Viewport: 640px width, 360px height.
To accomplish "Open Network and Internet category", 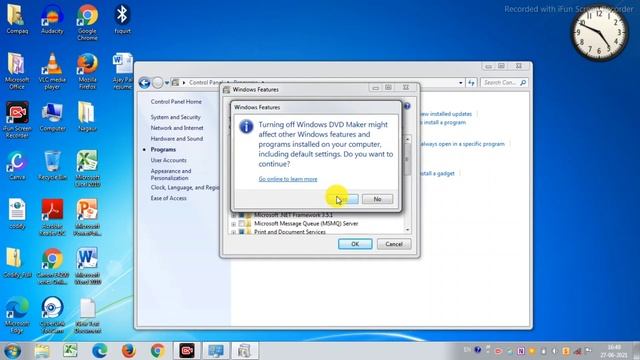I will [x=177, y=128].
